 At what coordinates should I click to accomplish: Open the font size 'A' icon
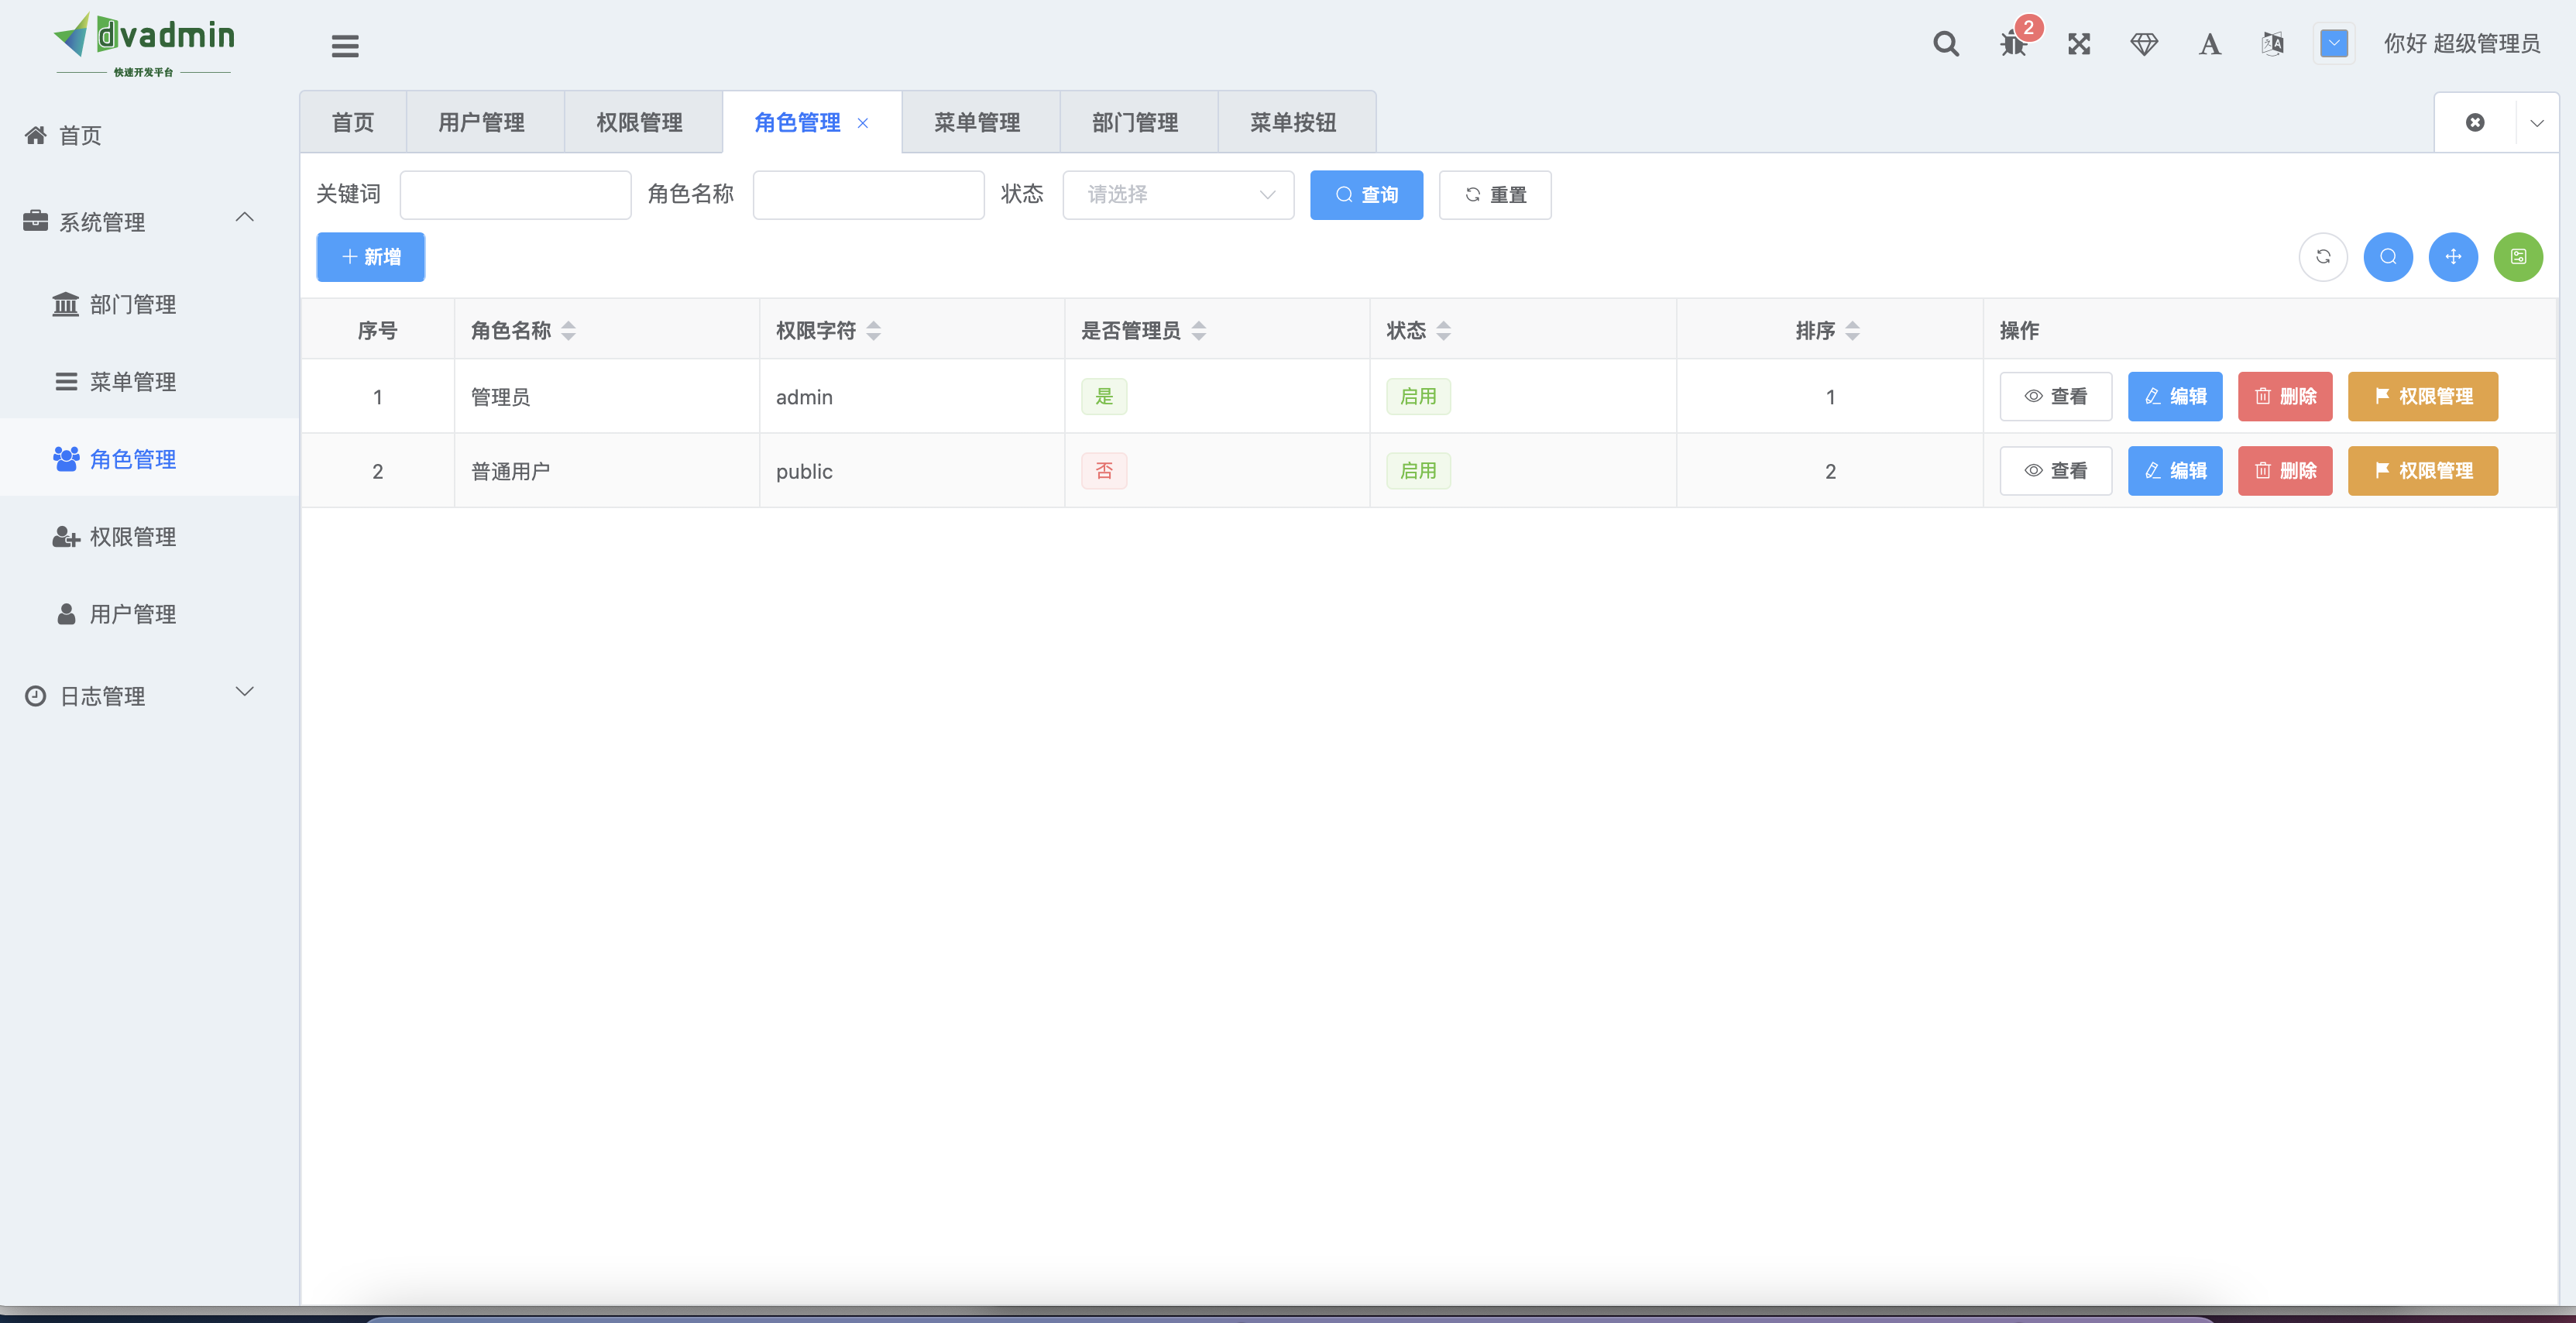pyautogui.click(x=2209, y=44)
